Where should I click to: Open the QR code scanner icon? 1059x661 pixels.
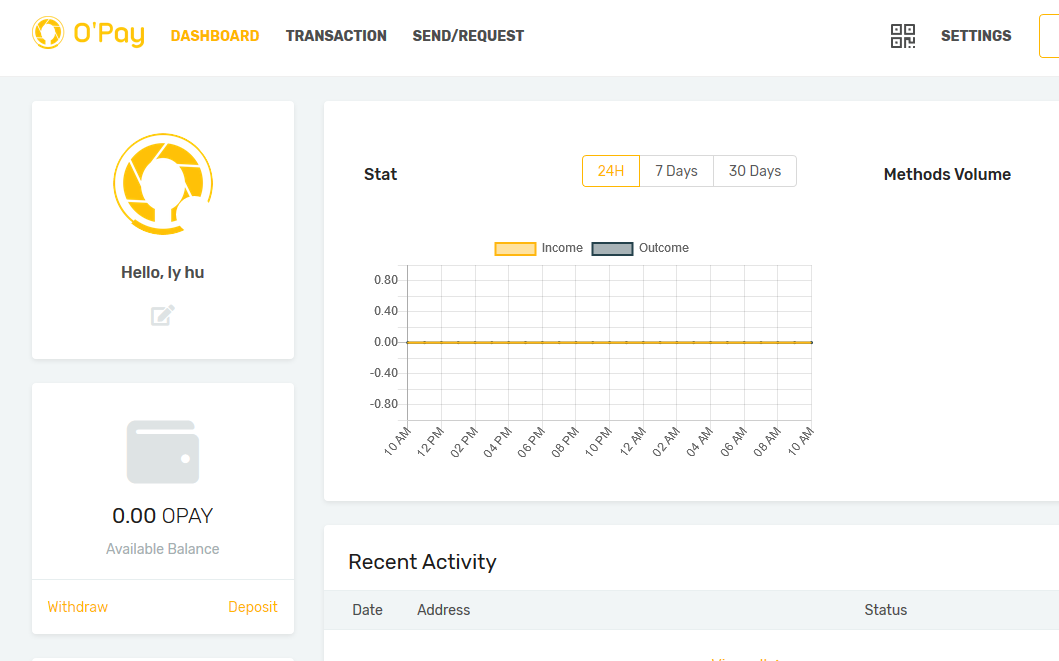coord(903,36)
